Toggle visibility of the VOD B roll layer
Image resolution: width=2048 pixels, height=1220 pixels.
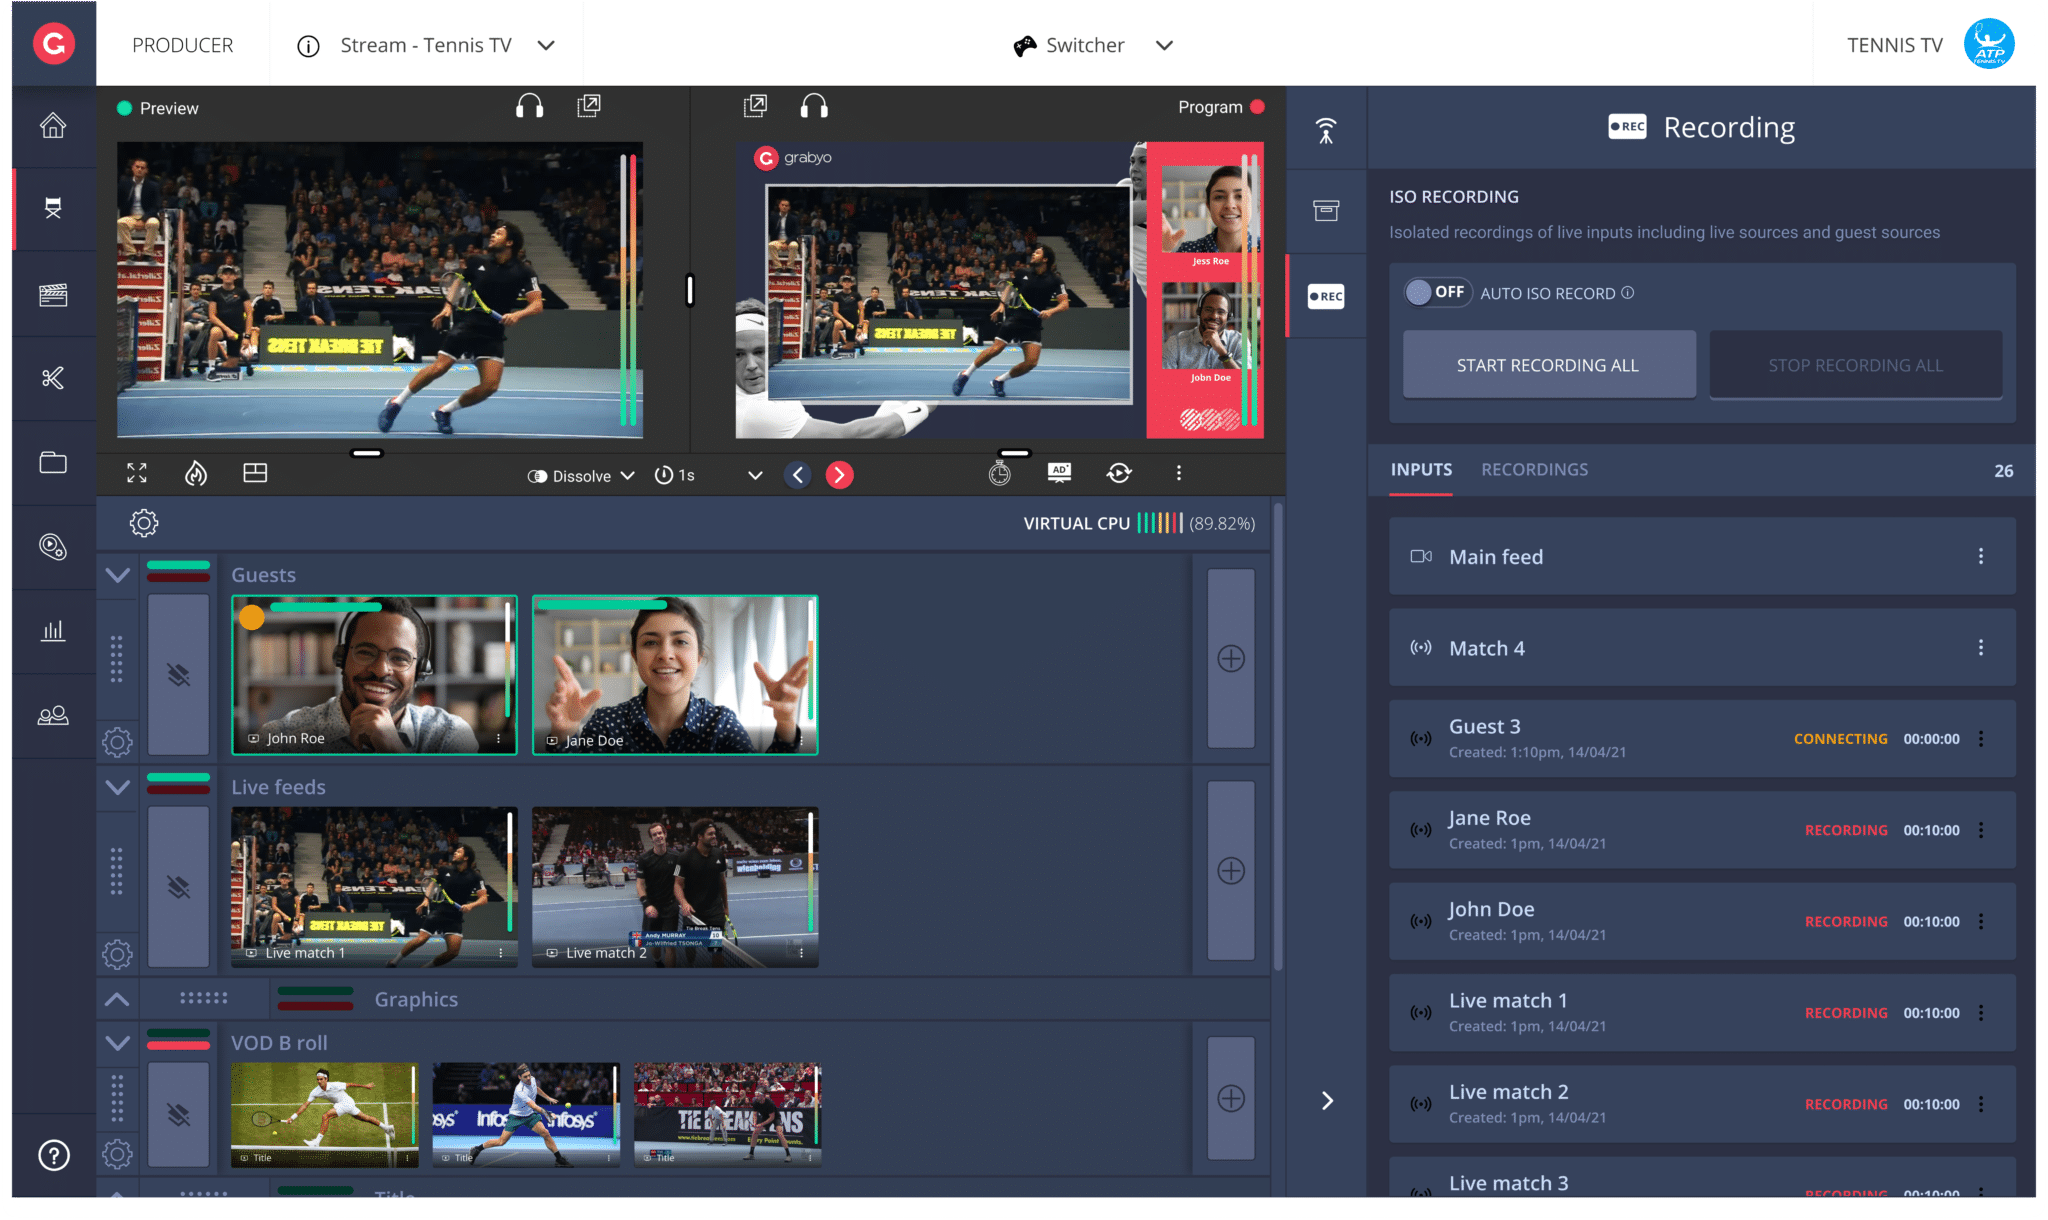178,1114
